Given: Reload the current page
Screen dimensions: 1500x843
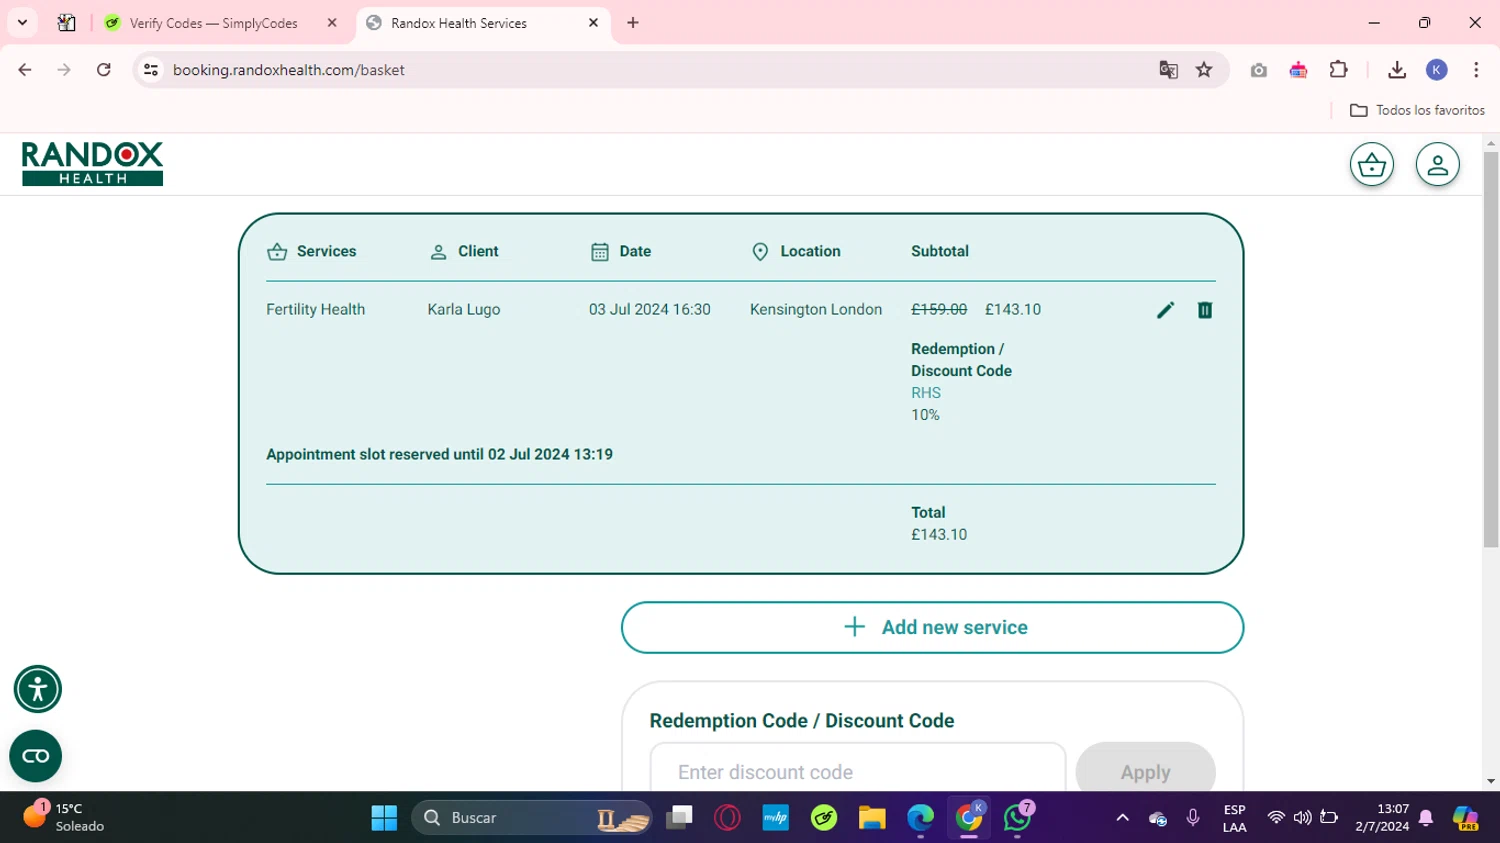Looking at the screenshot, I should (104, 70).
